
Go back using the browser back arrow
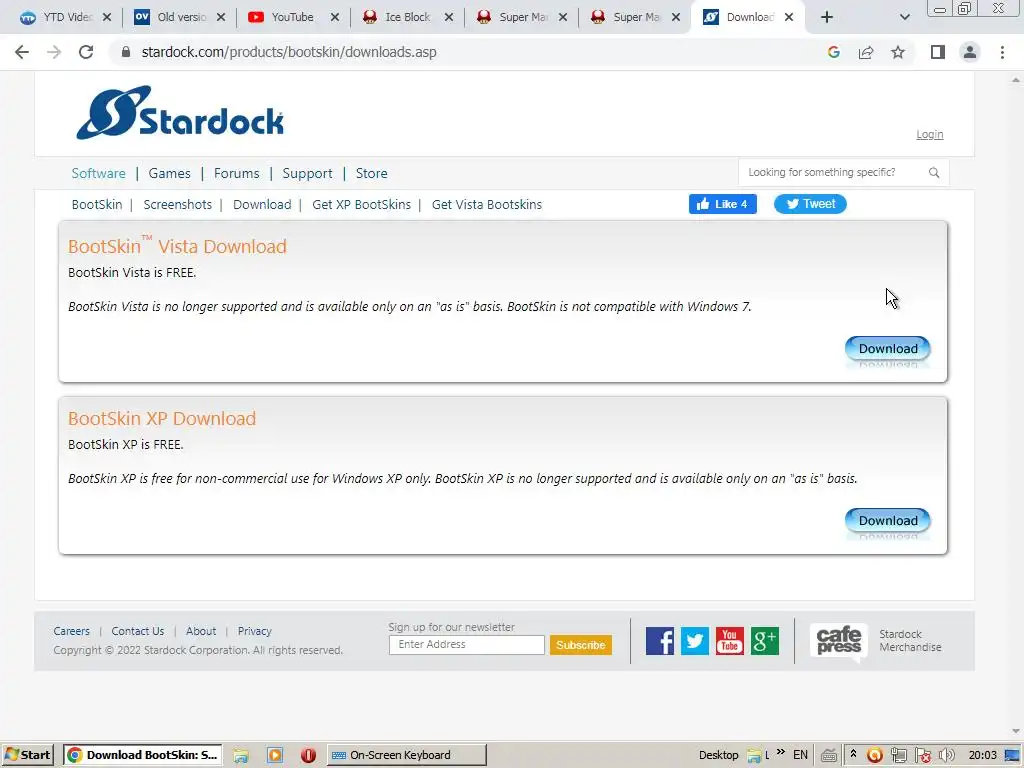22,52
